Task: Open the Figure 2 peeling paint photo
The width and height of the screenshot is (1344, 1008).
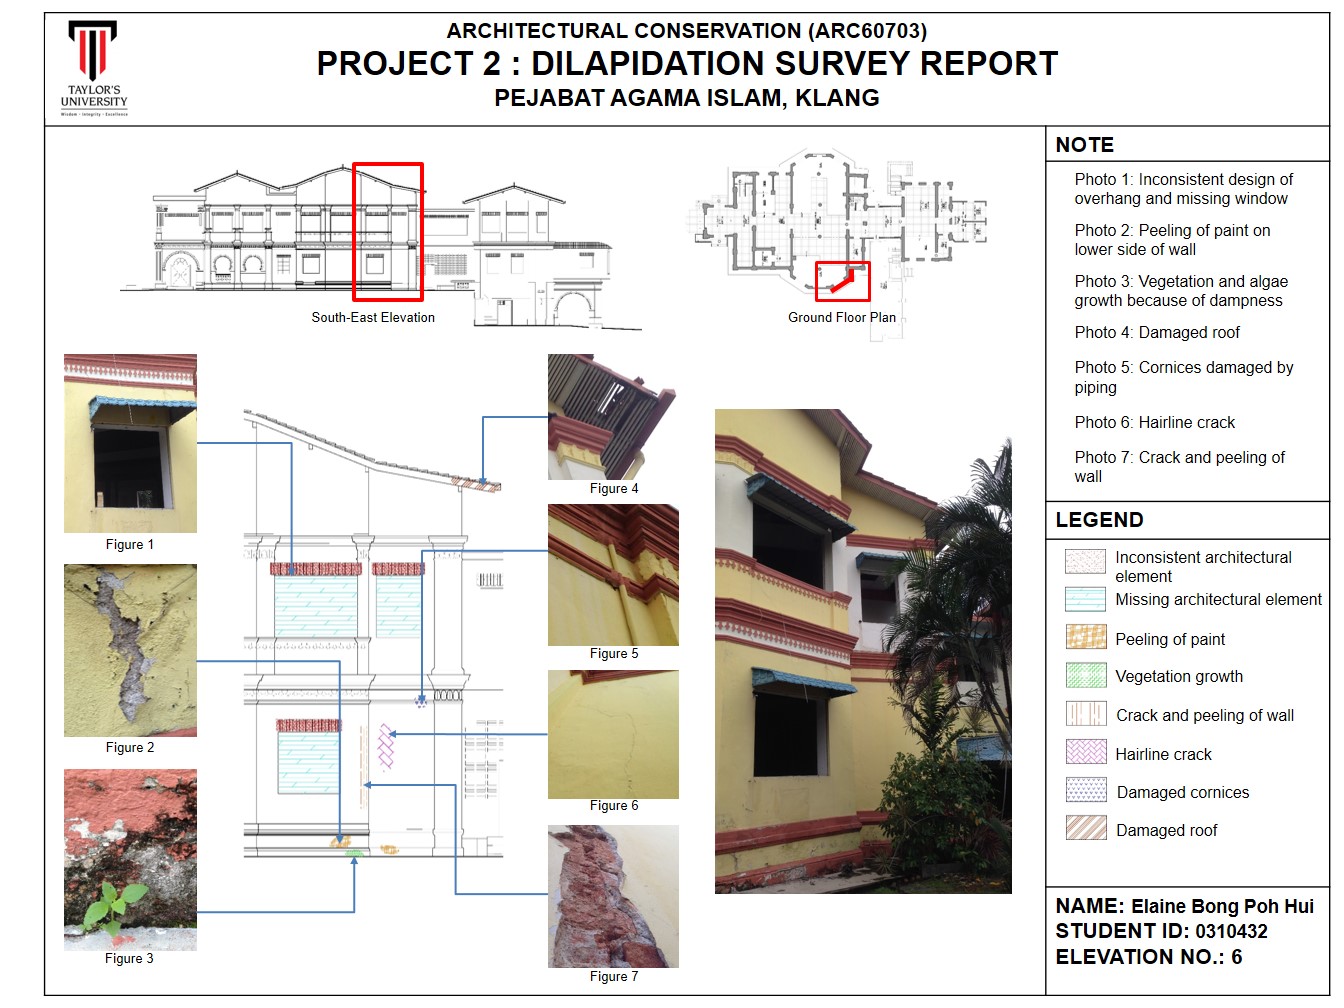Action: (130, 650)
